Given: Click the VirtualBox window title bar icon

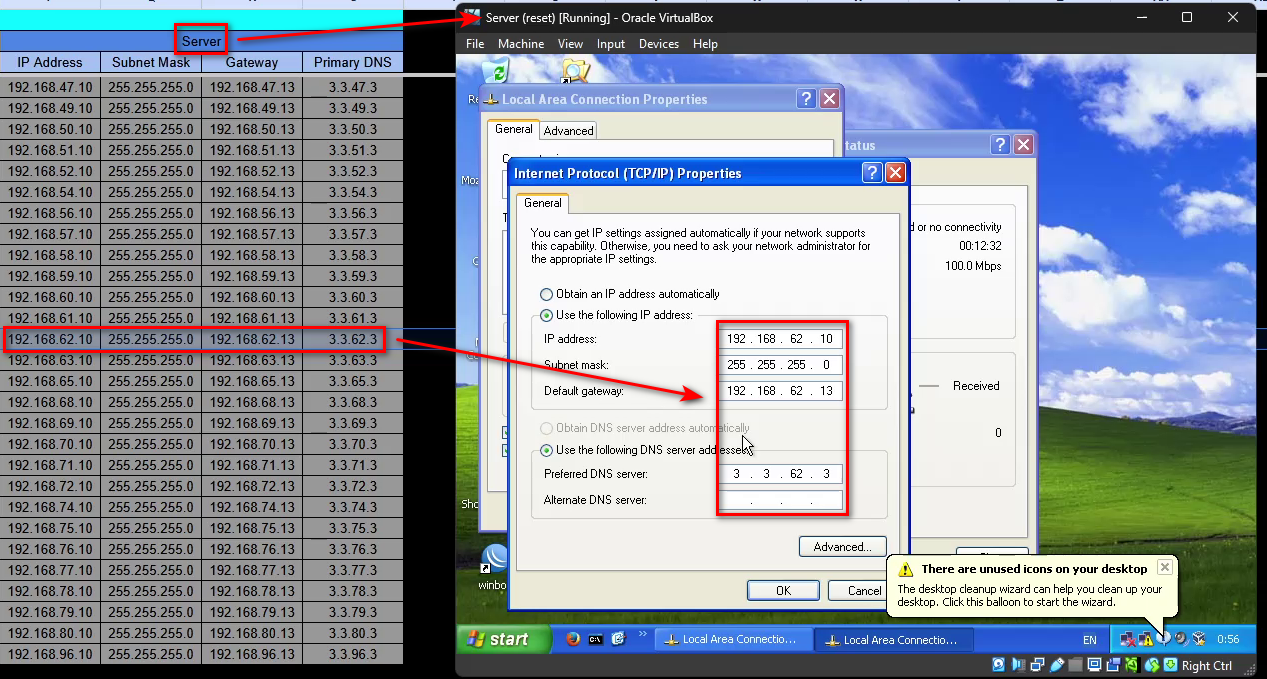Looking at the screenshot, I should (x=472, y=17).
